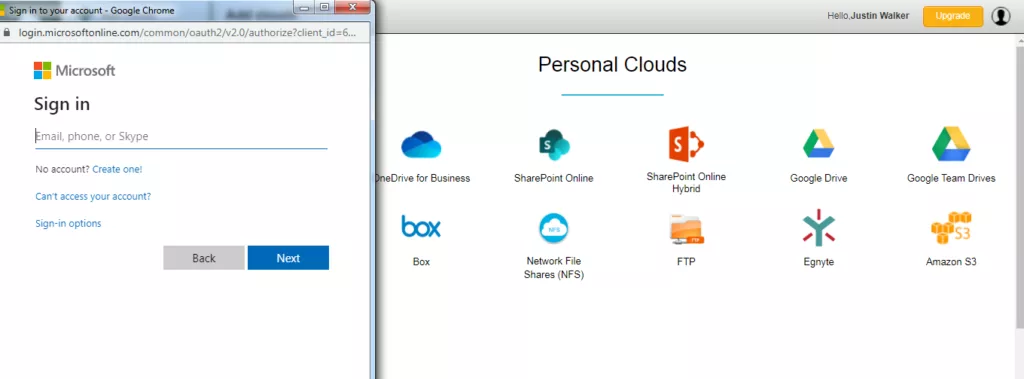
Task: Follow the Create one! link
Action: [x=117, y=169]
